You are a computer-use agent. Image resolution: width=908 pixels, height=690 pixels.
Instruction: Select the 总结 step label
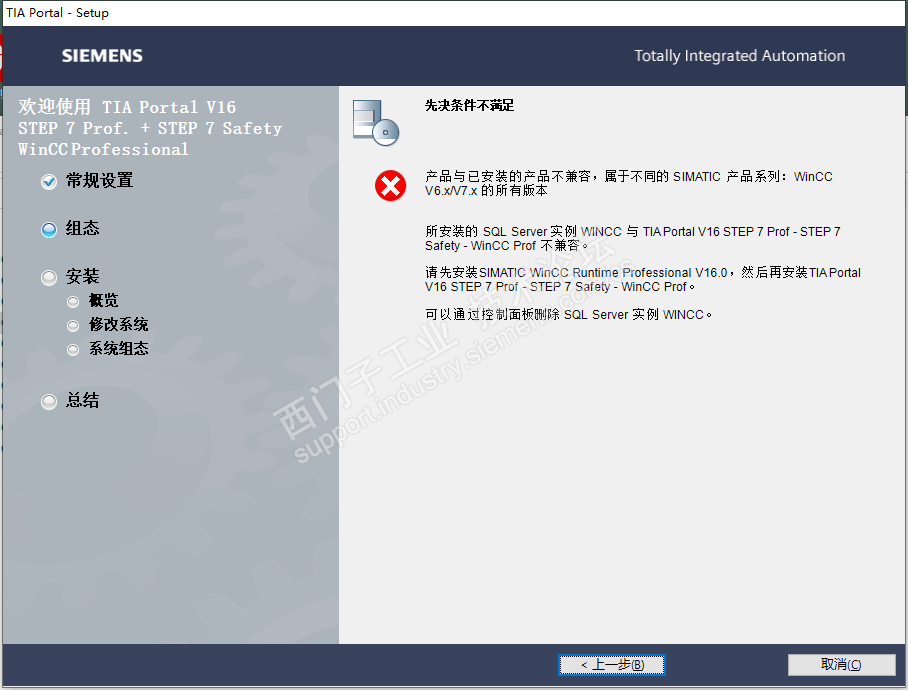tap(82, 400)
